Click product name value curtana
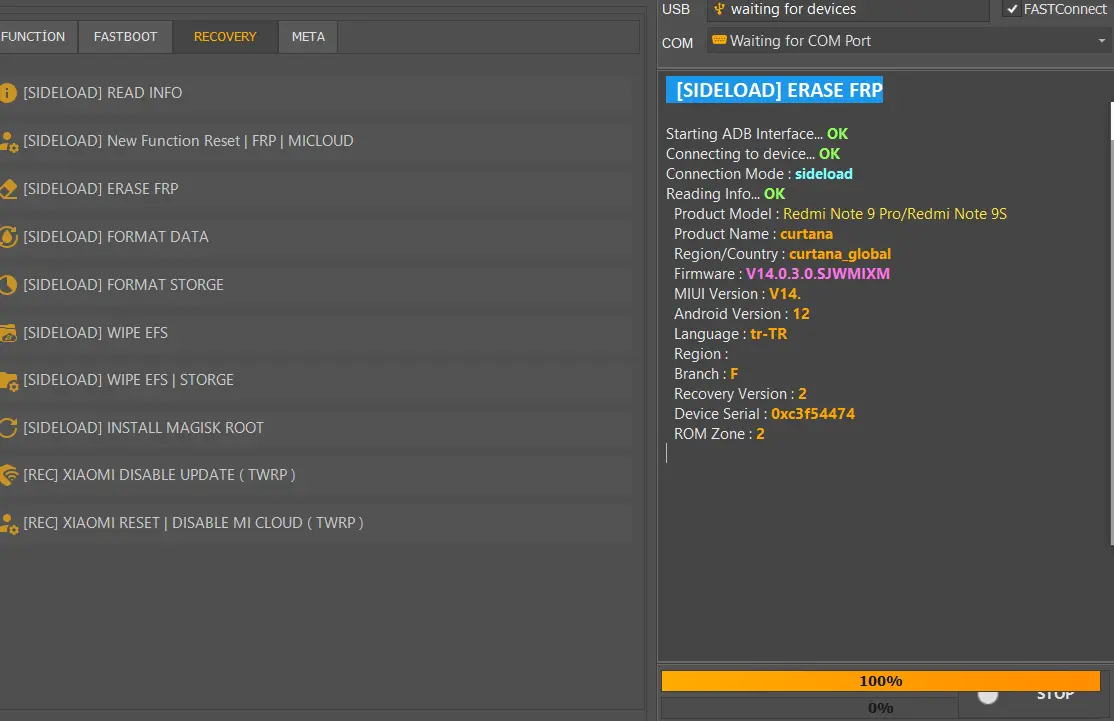Image resolution: width=1114 pixels, height=721 pixels. click(x=806, y=234)
